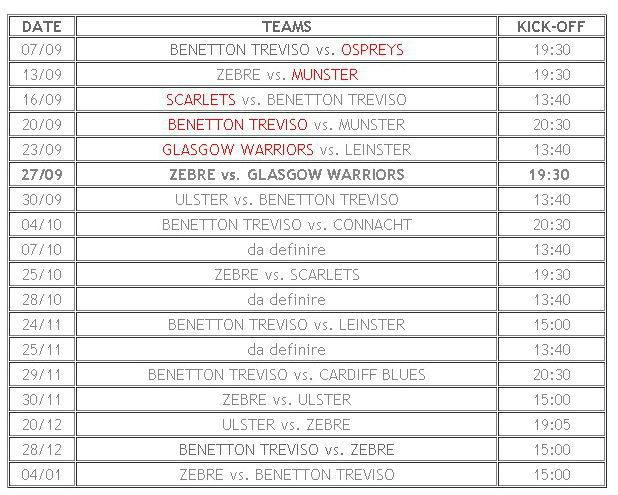Image resolution: width=618 pixels, height=495 pixels.
Task: Click the bold 27/09 date cell
Action: click(40, 174)
